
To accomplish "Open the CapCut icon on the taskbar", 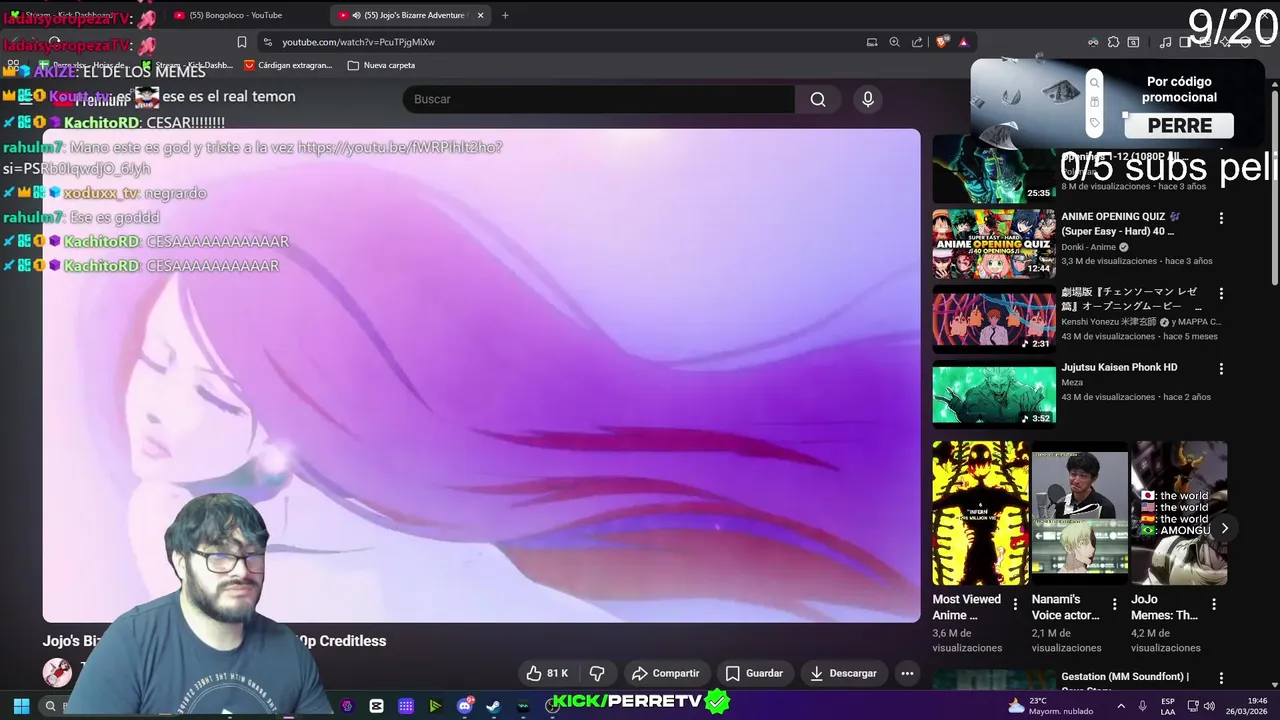I will pyautogui.click(x=376, y=706).
